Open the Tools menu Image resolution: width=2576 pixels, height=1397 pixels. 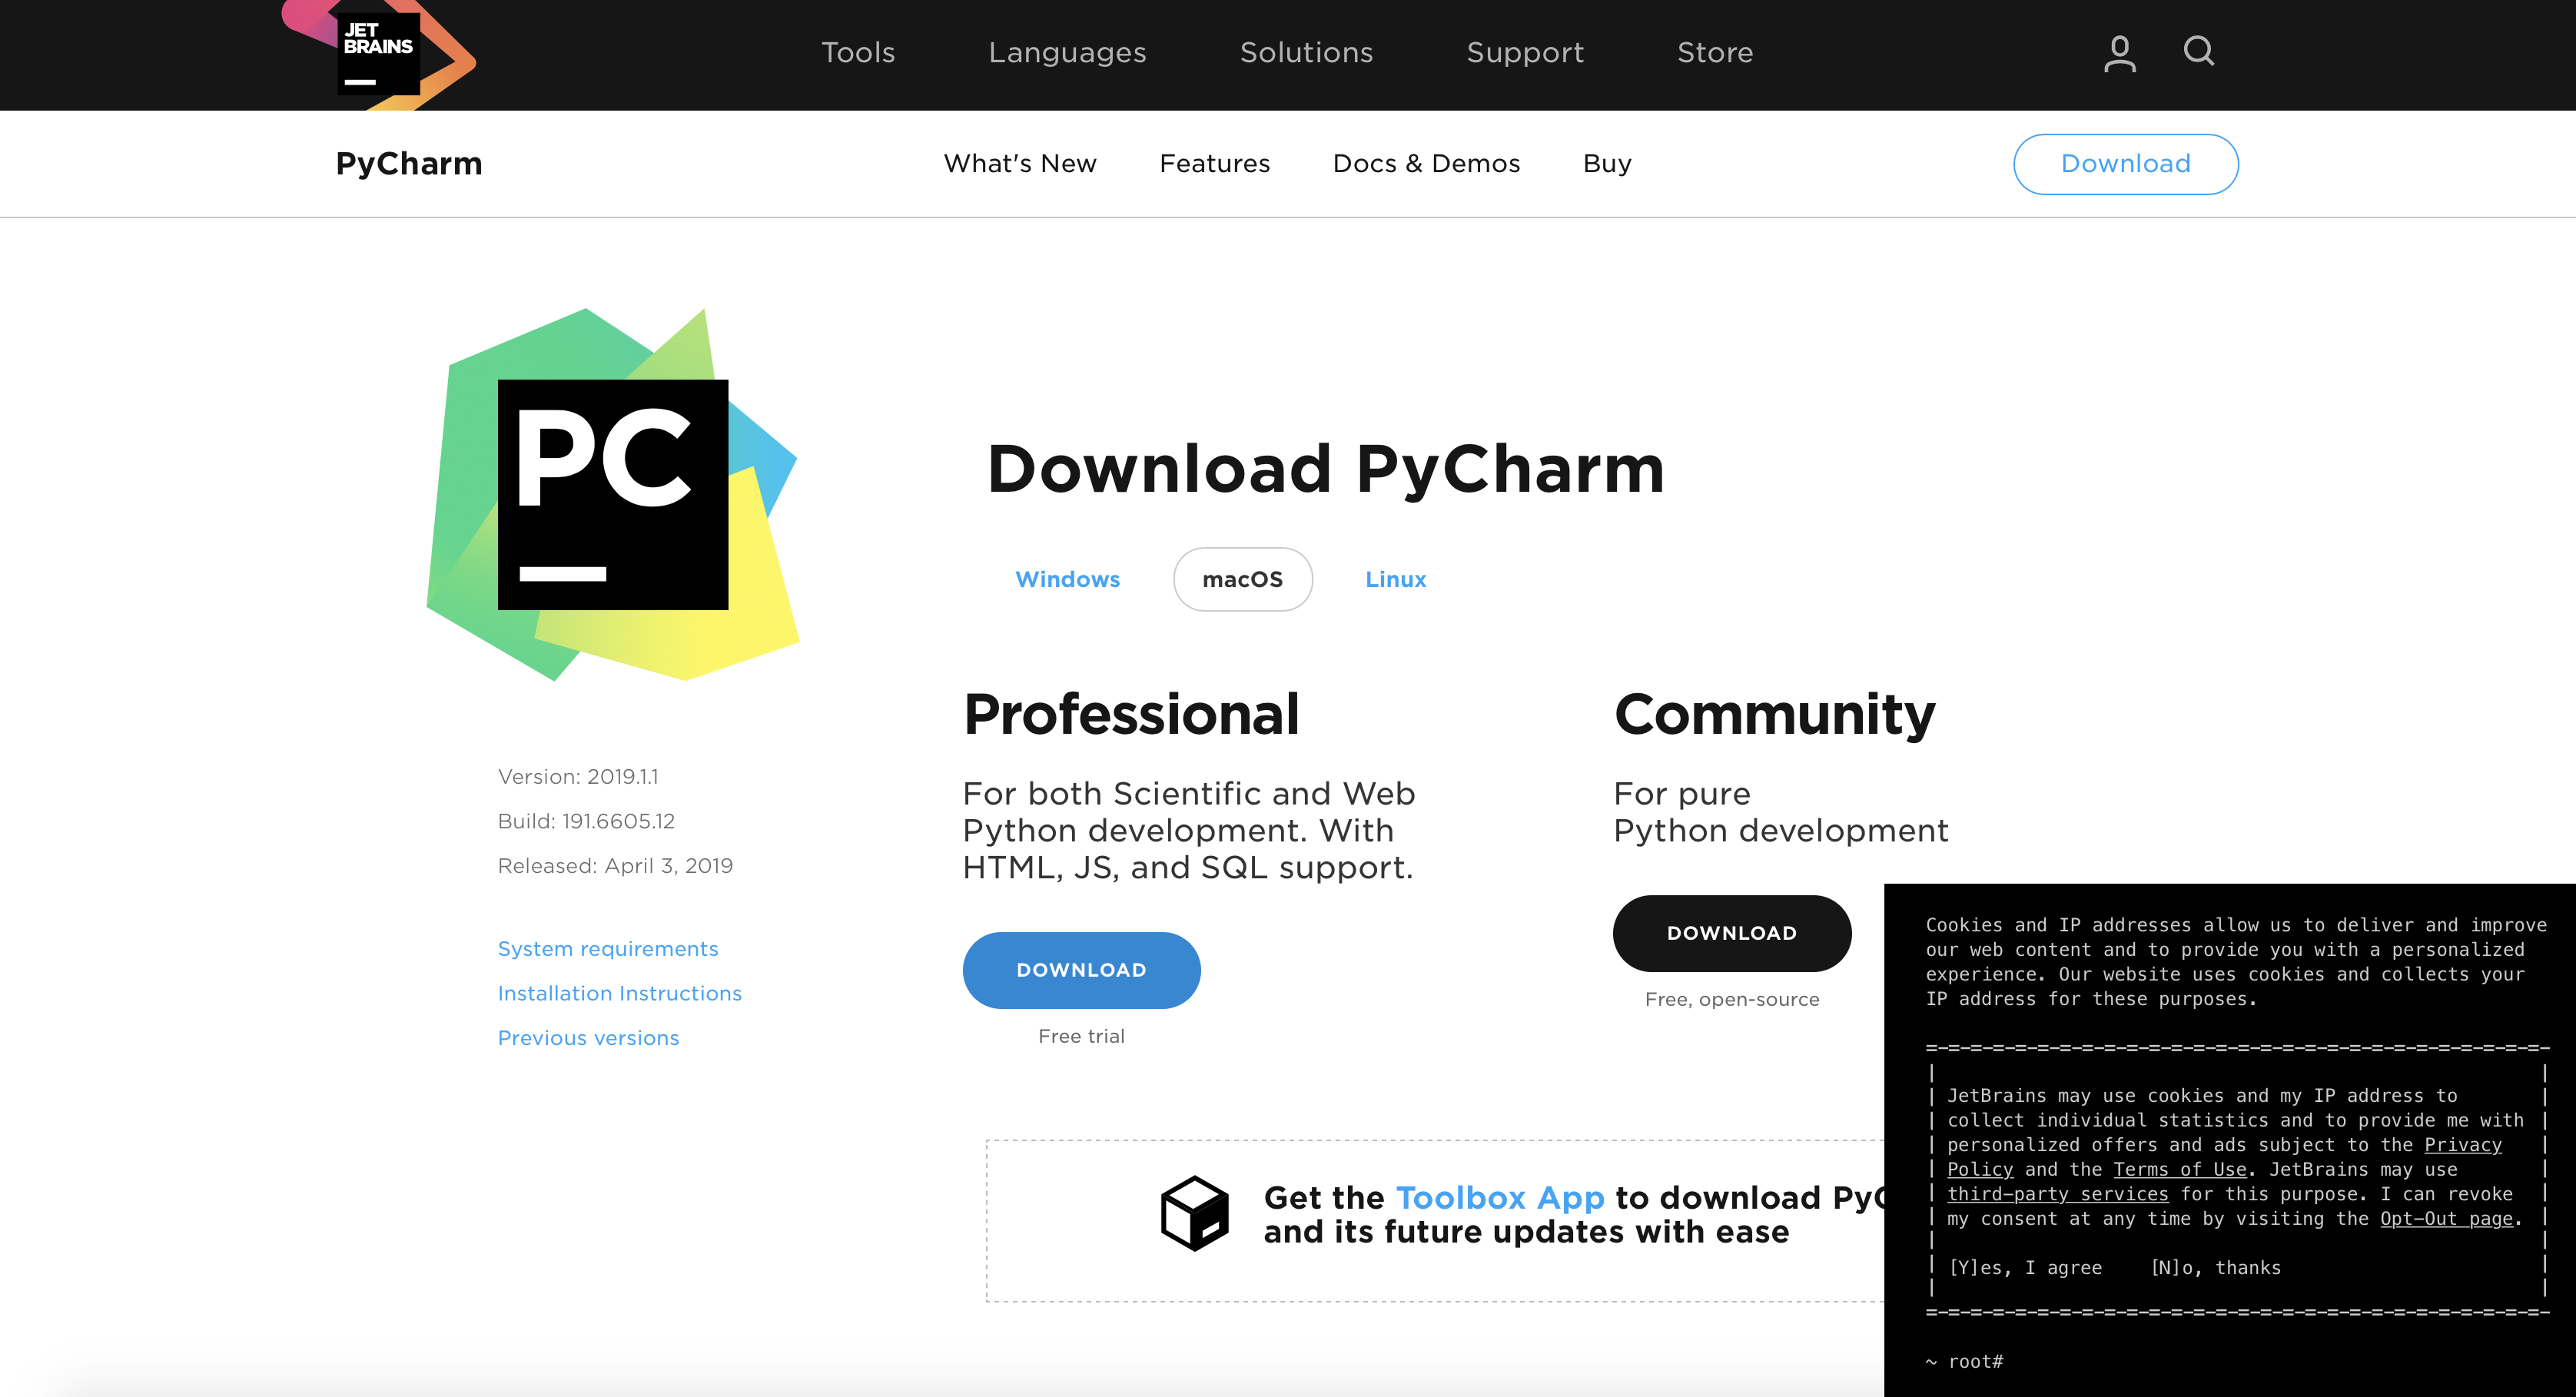858,52
